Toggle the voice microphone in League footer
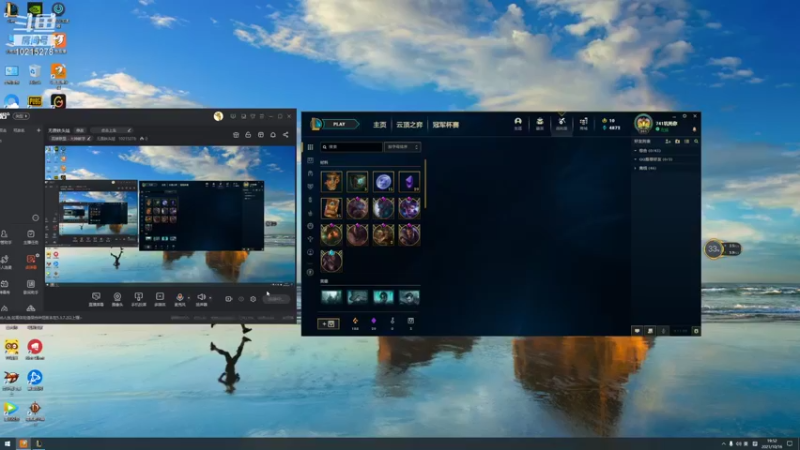Image resolution: width=800 pixels, height=450 pixels. (663, 331)
